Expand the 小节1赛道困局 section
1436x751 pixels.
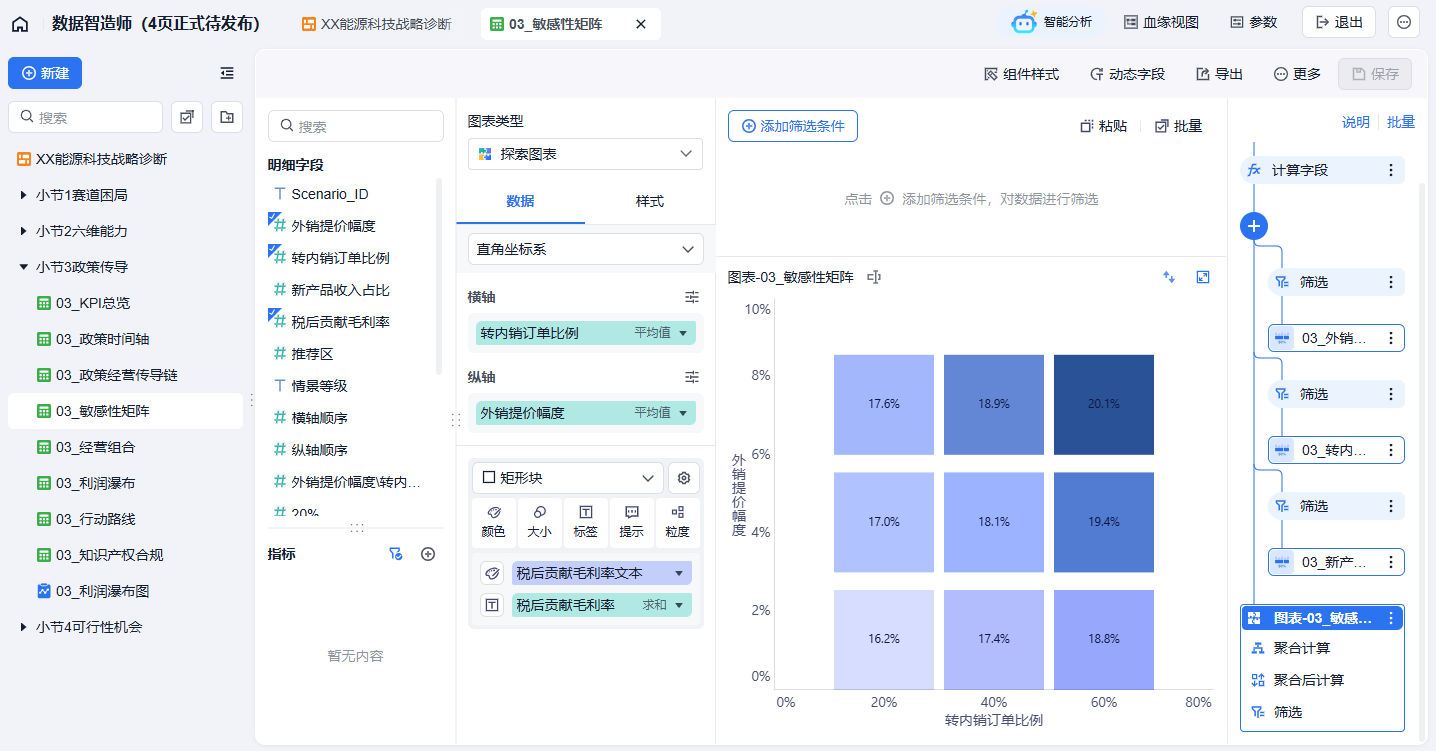point(23,195)
